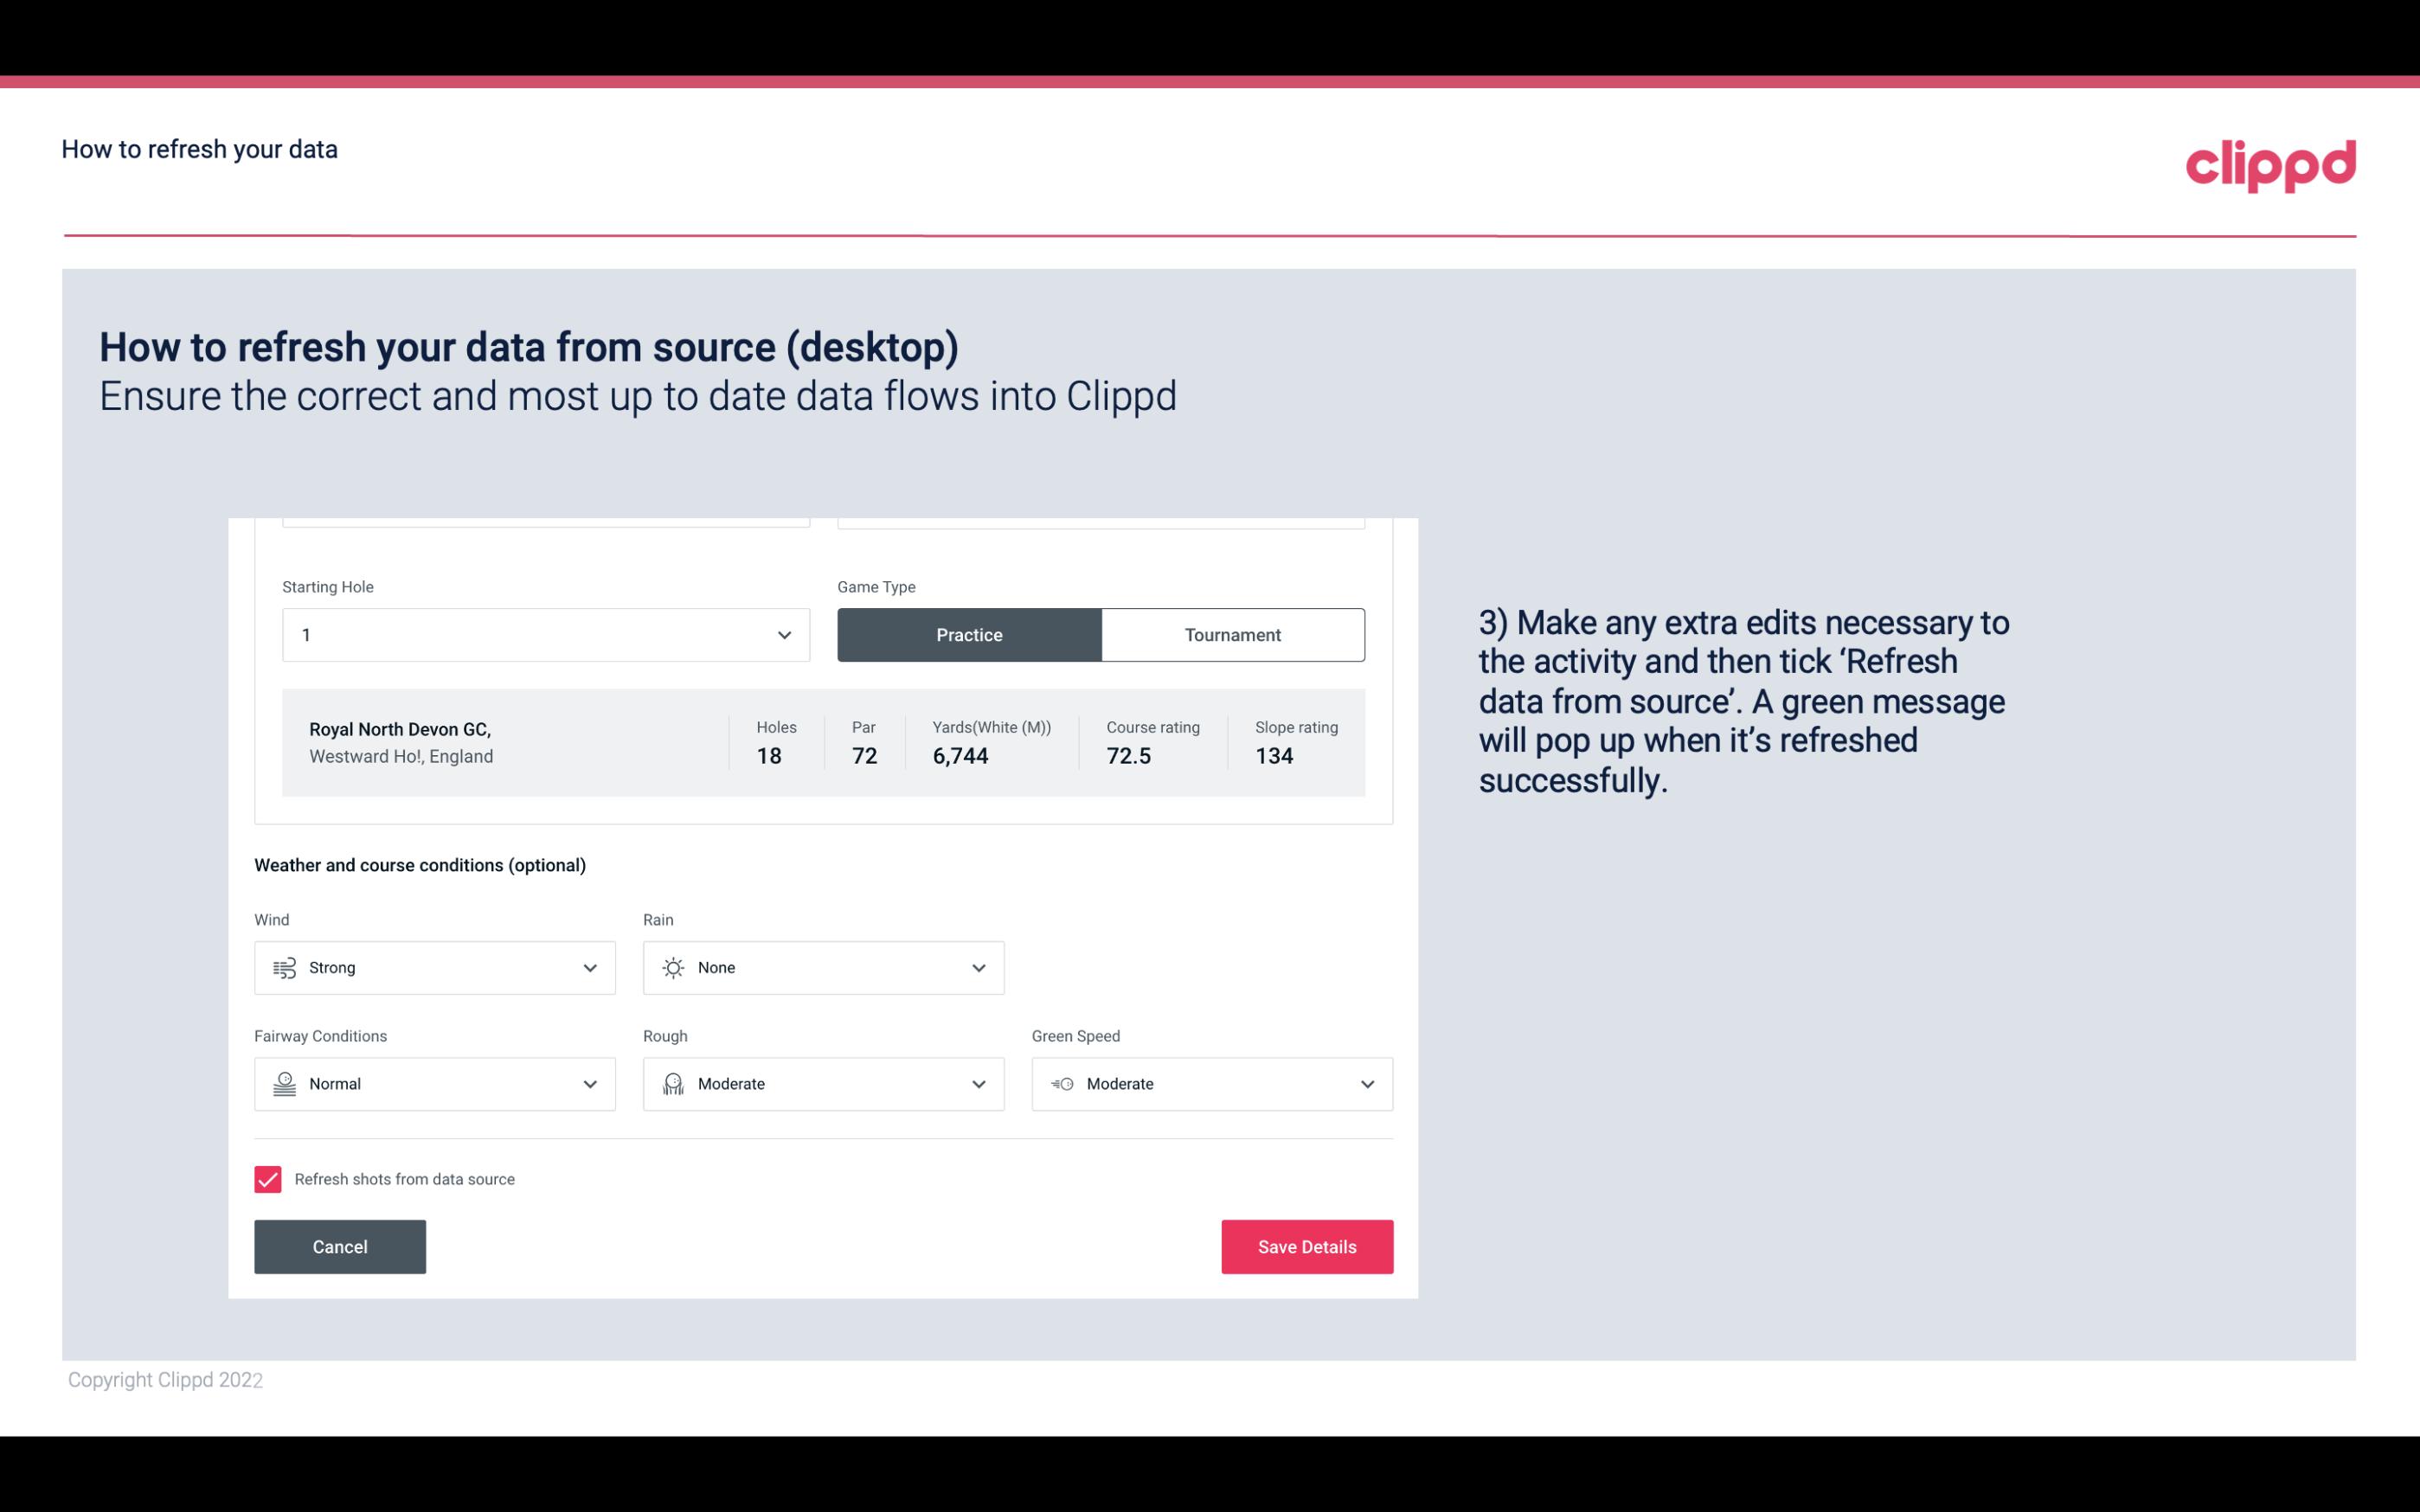Enable Refresh shots from data source checkbox

[x=266, y=1179]
